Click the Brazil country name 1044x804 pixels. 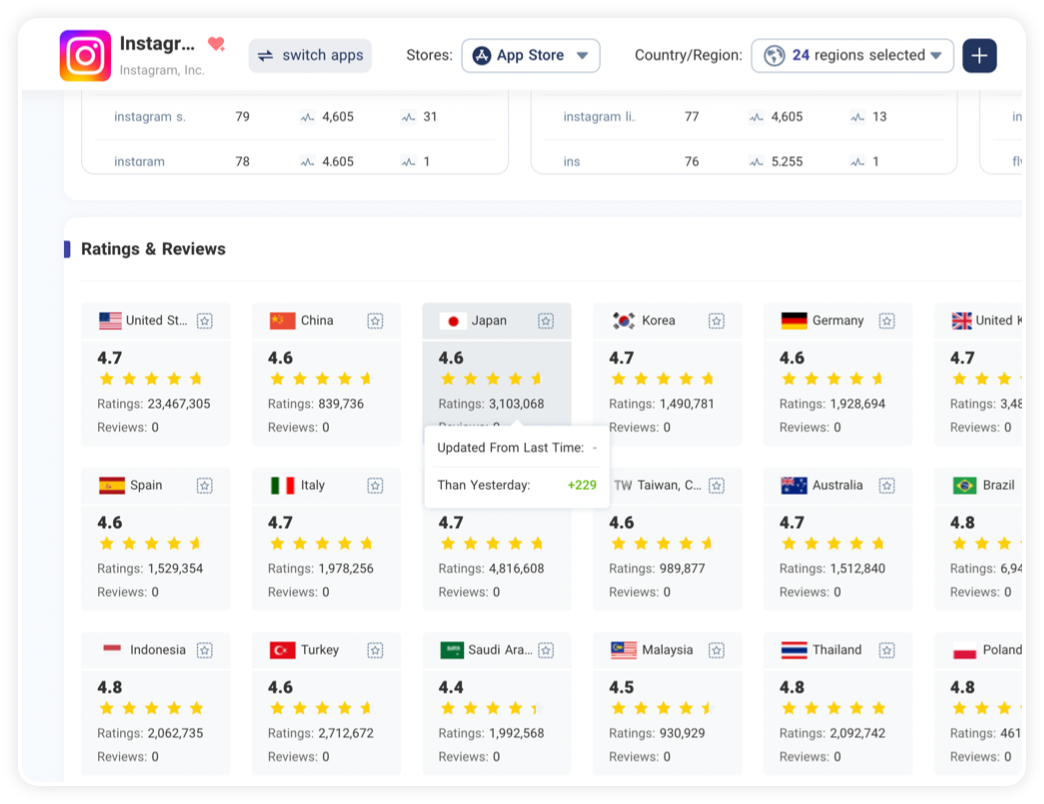pos(999,485)
